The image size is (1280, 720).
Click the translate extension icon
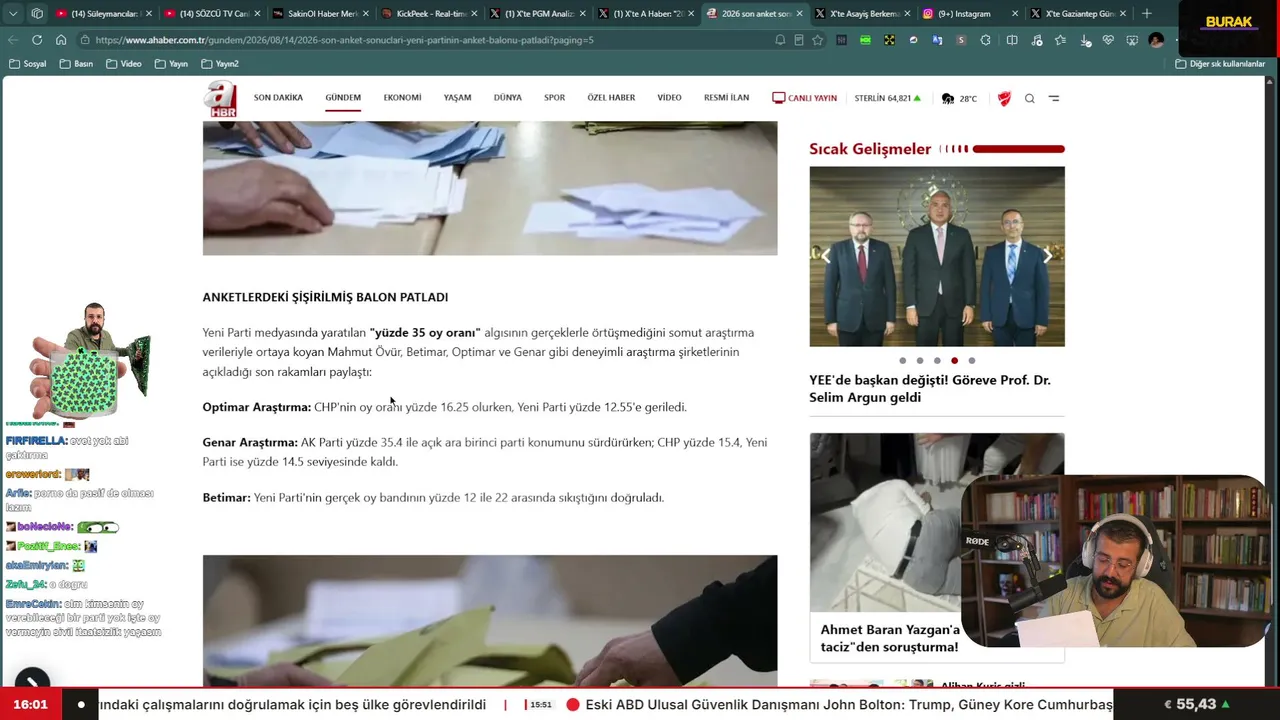[937, 40]
